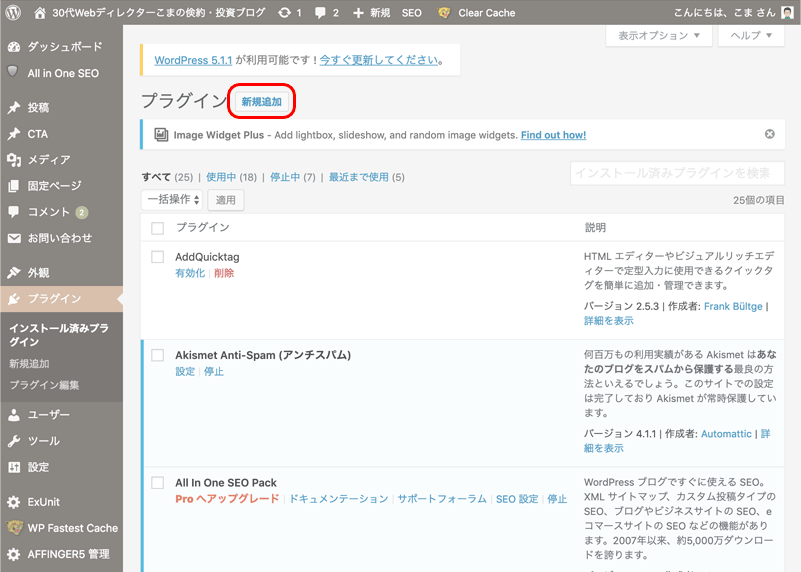Screen dimensions: 801x572
Task: Check the AddQuicktag plugin checkbox
Action: (158, 257)
